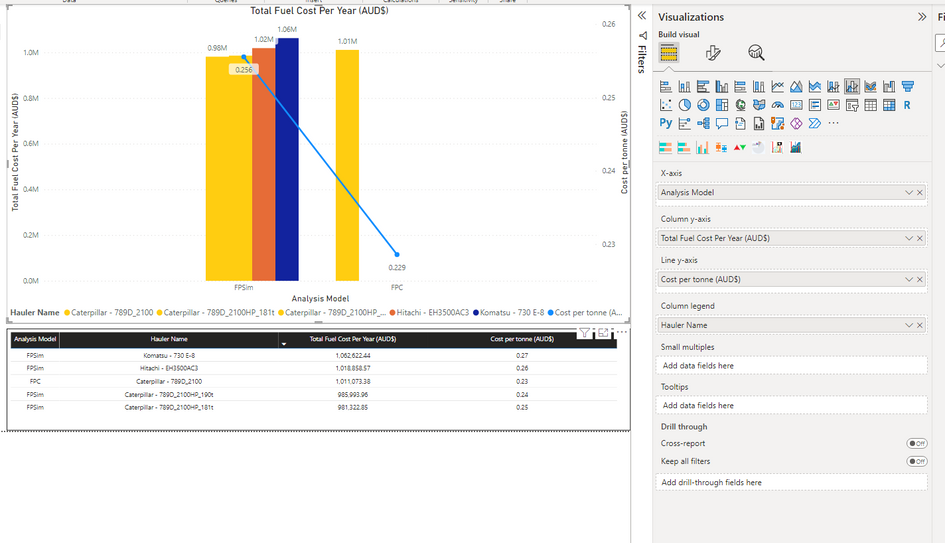Select Komatsu - 730 E-8 table row
Image resolution: width=945 pixels, height=543 pixels.
(313, 356)
